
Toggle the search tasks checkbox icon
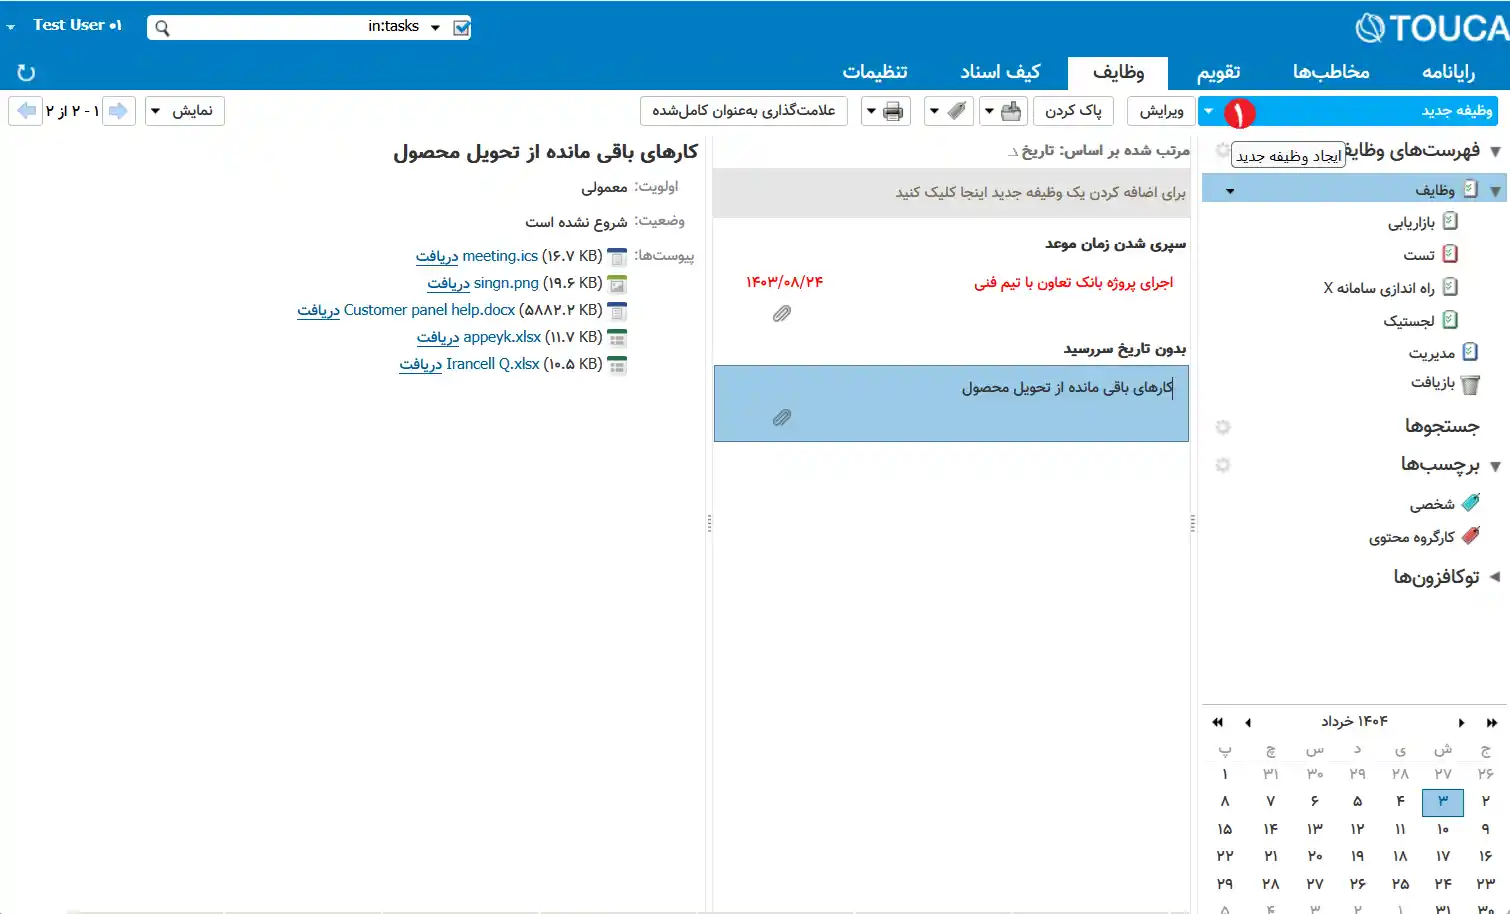461,28
